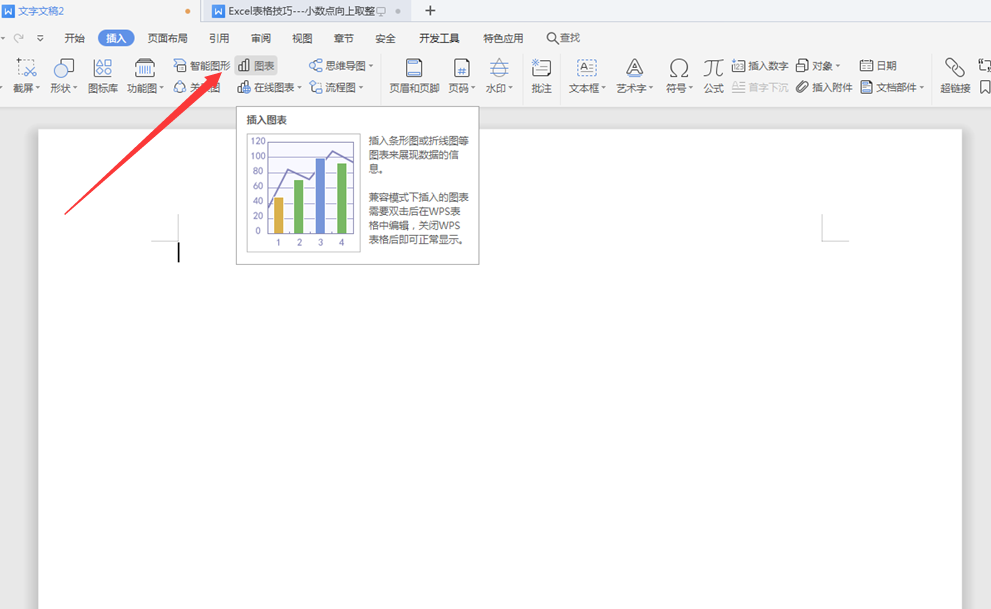Image resolution: width=991 pixels, height=609 pixels.
Task: Insert an equation via 公式 icon
Action: (713, 73)
